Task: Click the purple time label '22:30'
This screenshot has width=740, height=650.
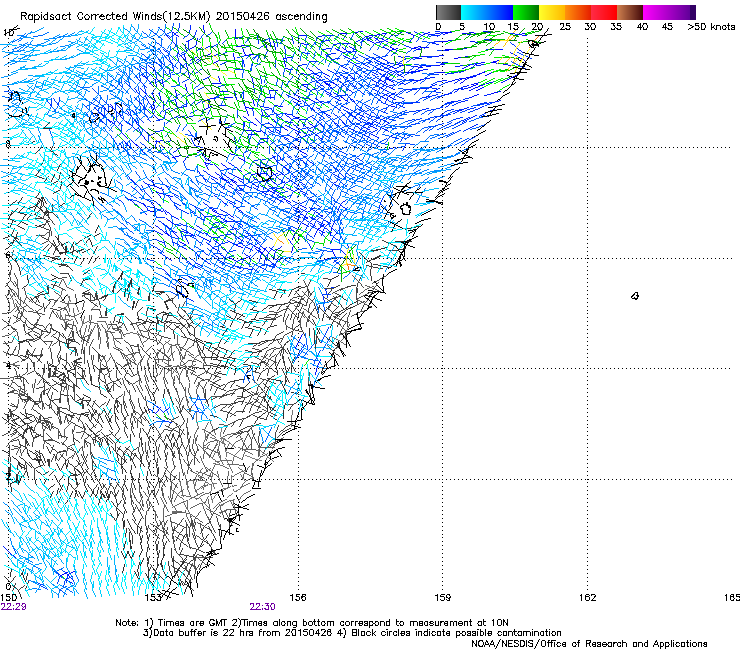Action: (262, 607)
